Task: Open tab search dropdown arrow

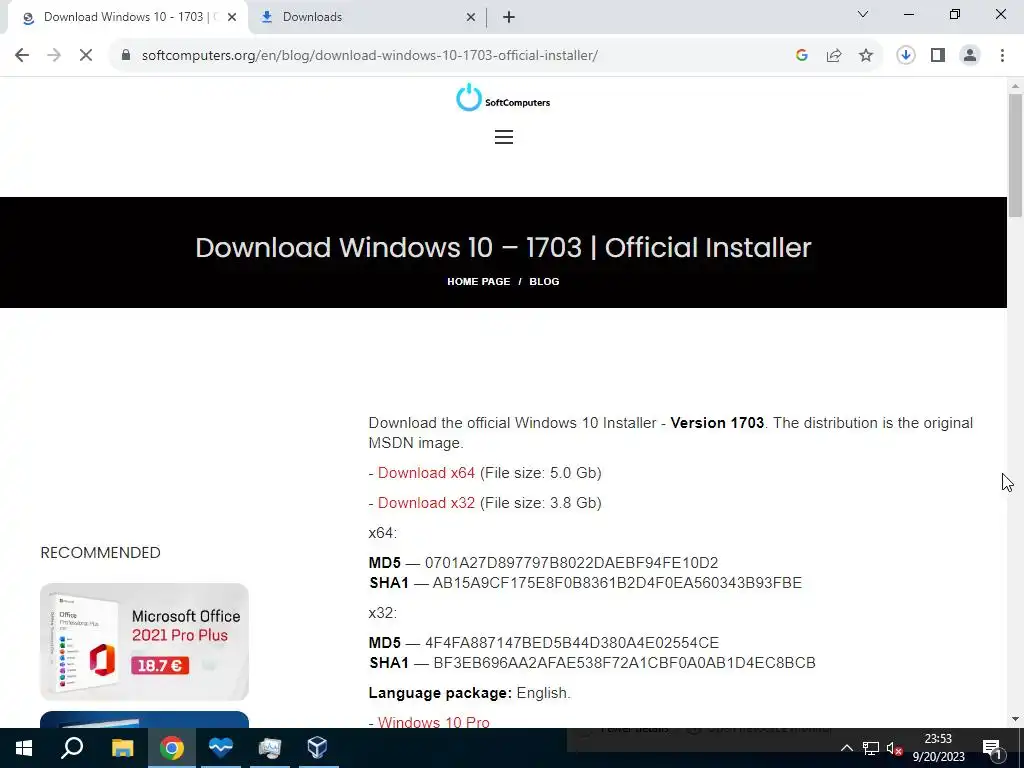Action: tap(863, 14)
